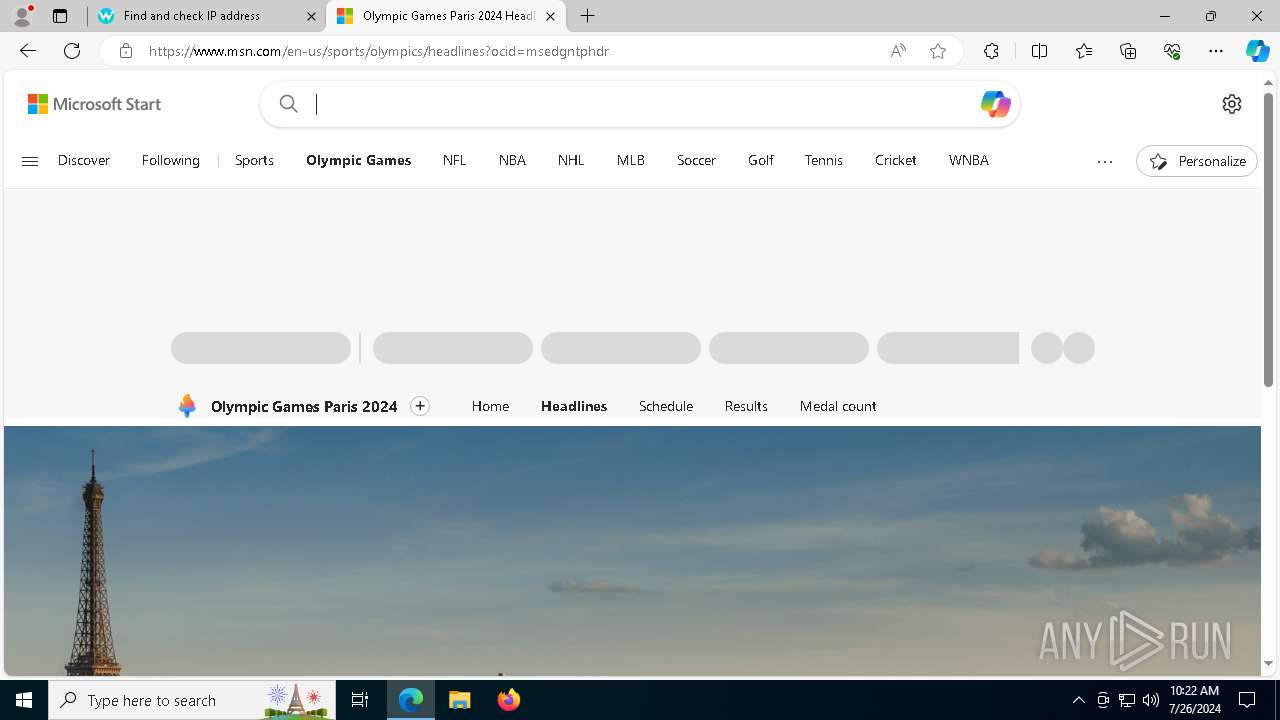Close the Olympic Games Paris 2024 tab

coord(550,16)
